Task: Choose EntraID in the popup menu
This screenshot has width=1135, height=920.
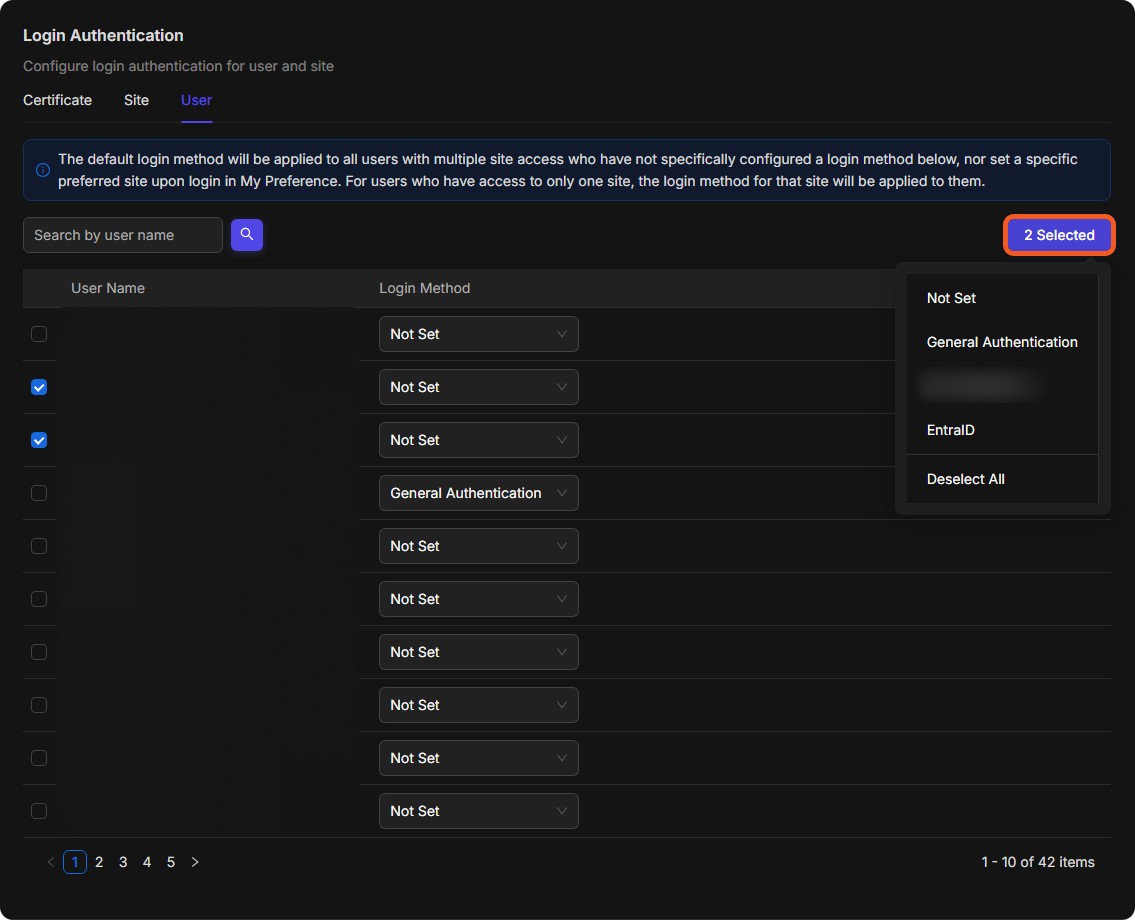Action: click(x=1003, y=430)
